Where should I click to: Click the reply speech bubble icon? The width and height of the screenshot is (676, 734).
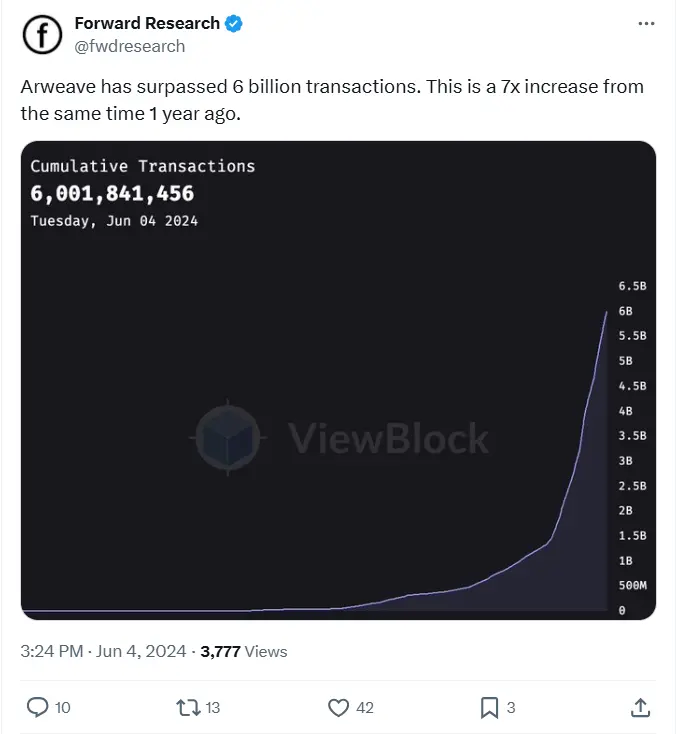coord(37,707)
